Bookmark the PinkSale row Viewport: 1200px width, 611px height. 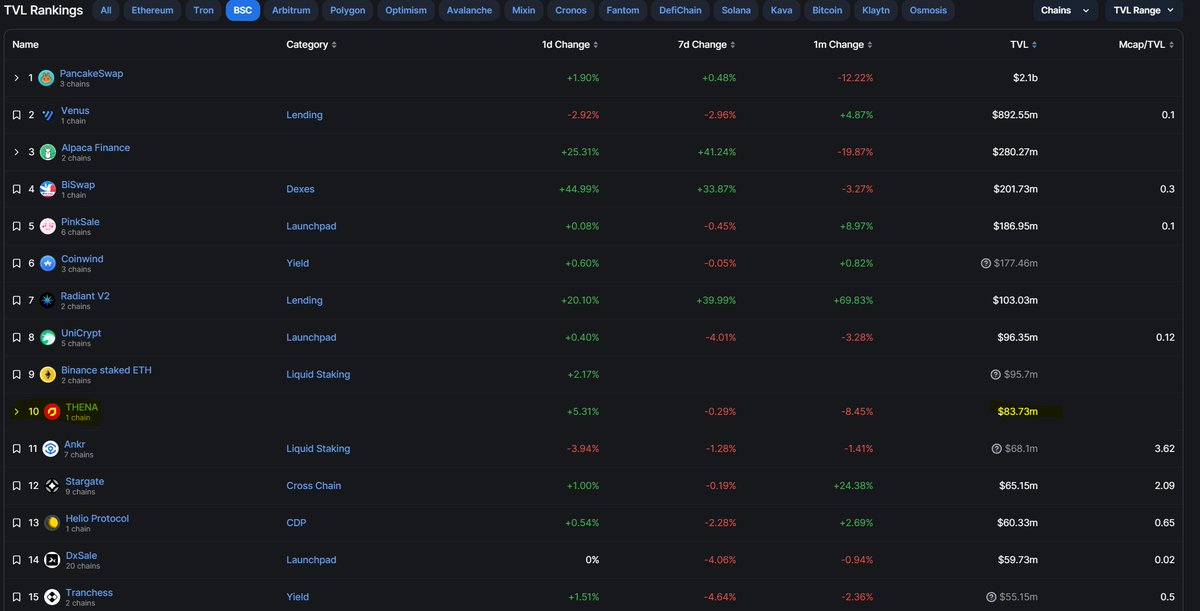pos(16,226)
